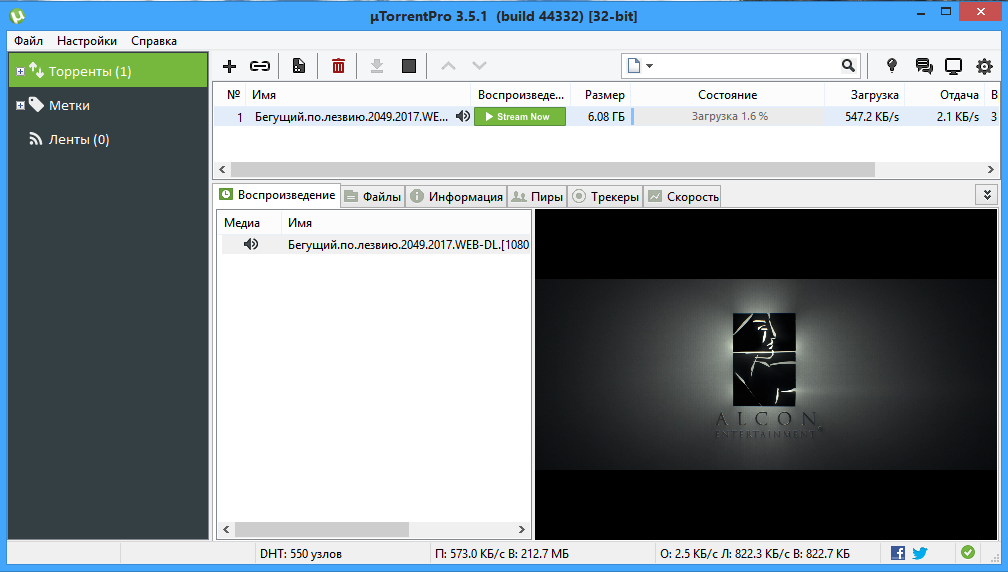Remove torrent with red trash icon

pos(338,66)
